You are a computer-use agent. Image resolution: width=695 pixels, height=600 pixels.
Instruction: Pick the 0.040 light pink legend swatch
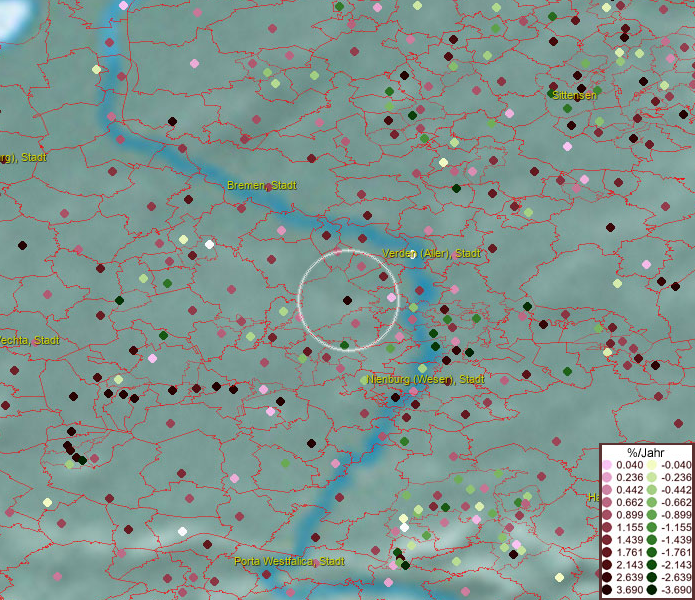pyautogui.click(x=608, y=465)
